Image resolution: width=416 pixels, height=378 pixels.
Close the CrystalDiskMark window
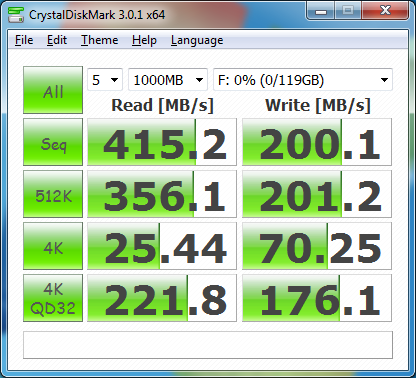click(385, 11)
